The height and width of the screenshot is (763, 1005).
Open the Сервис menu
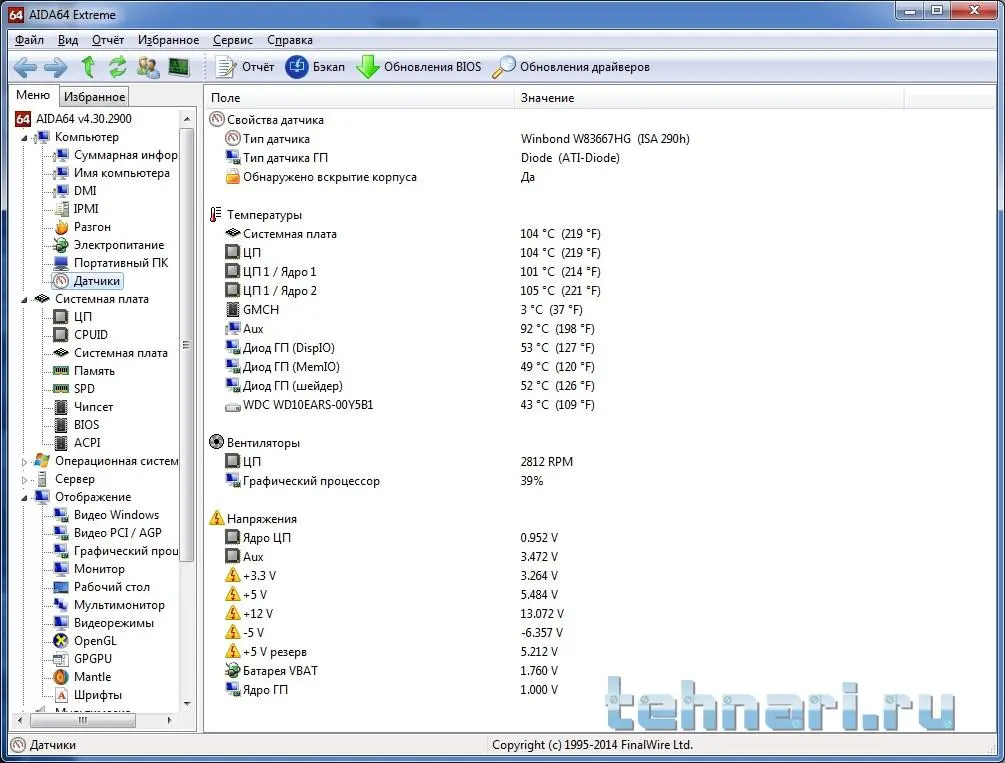coord(233,40)
